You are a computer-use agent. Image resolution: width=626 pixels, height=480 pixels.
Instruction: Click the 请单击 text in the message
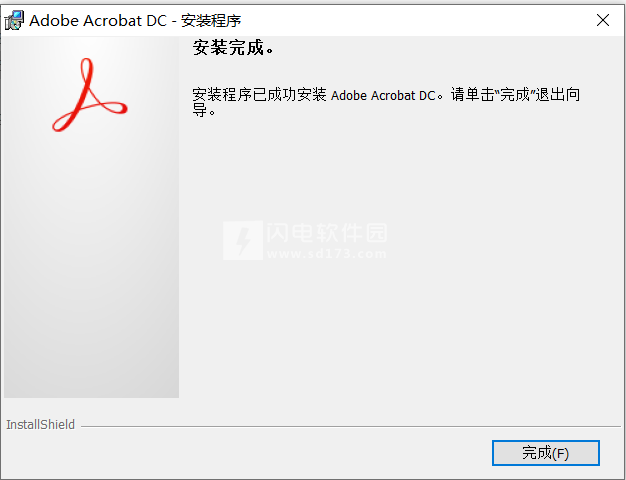point(473,95)
